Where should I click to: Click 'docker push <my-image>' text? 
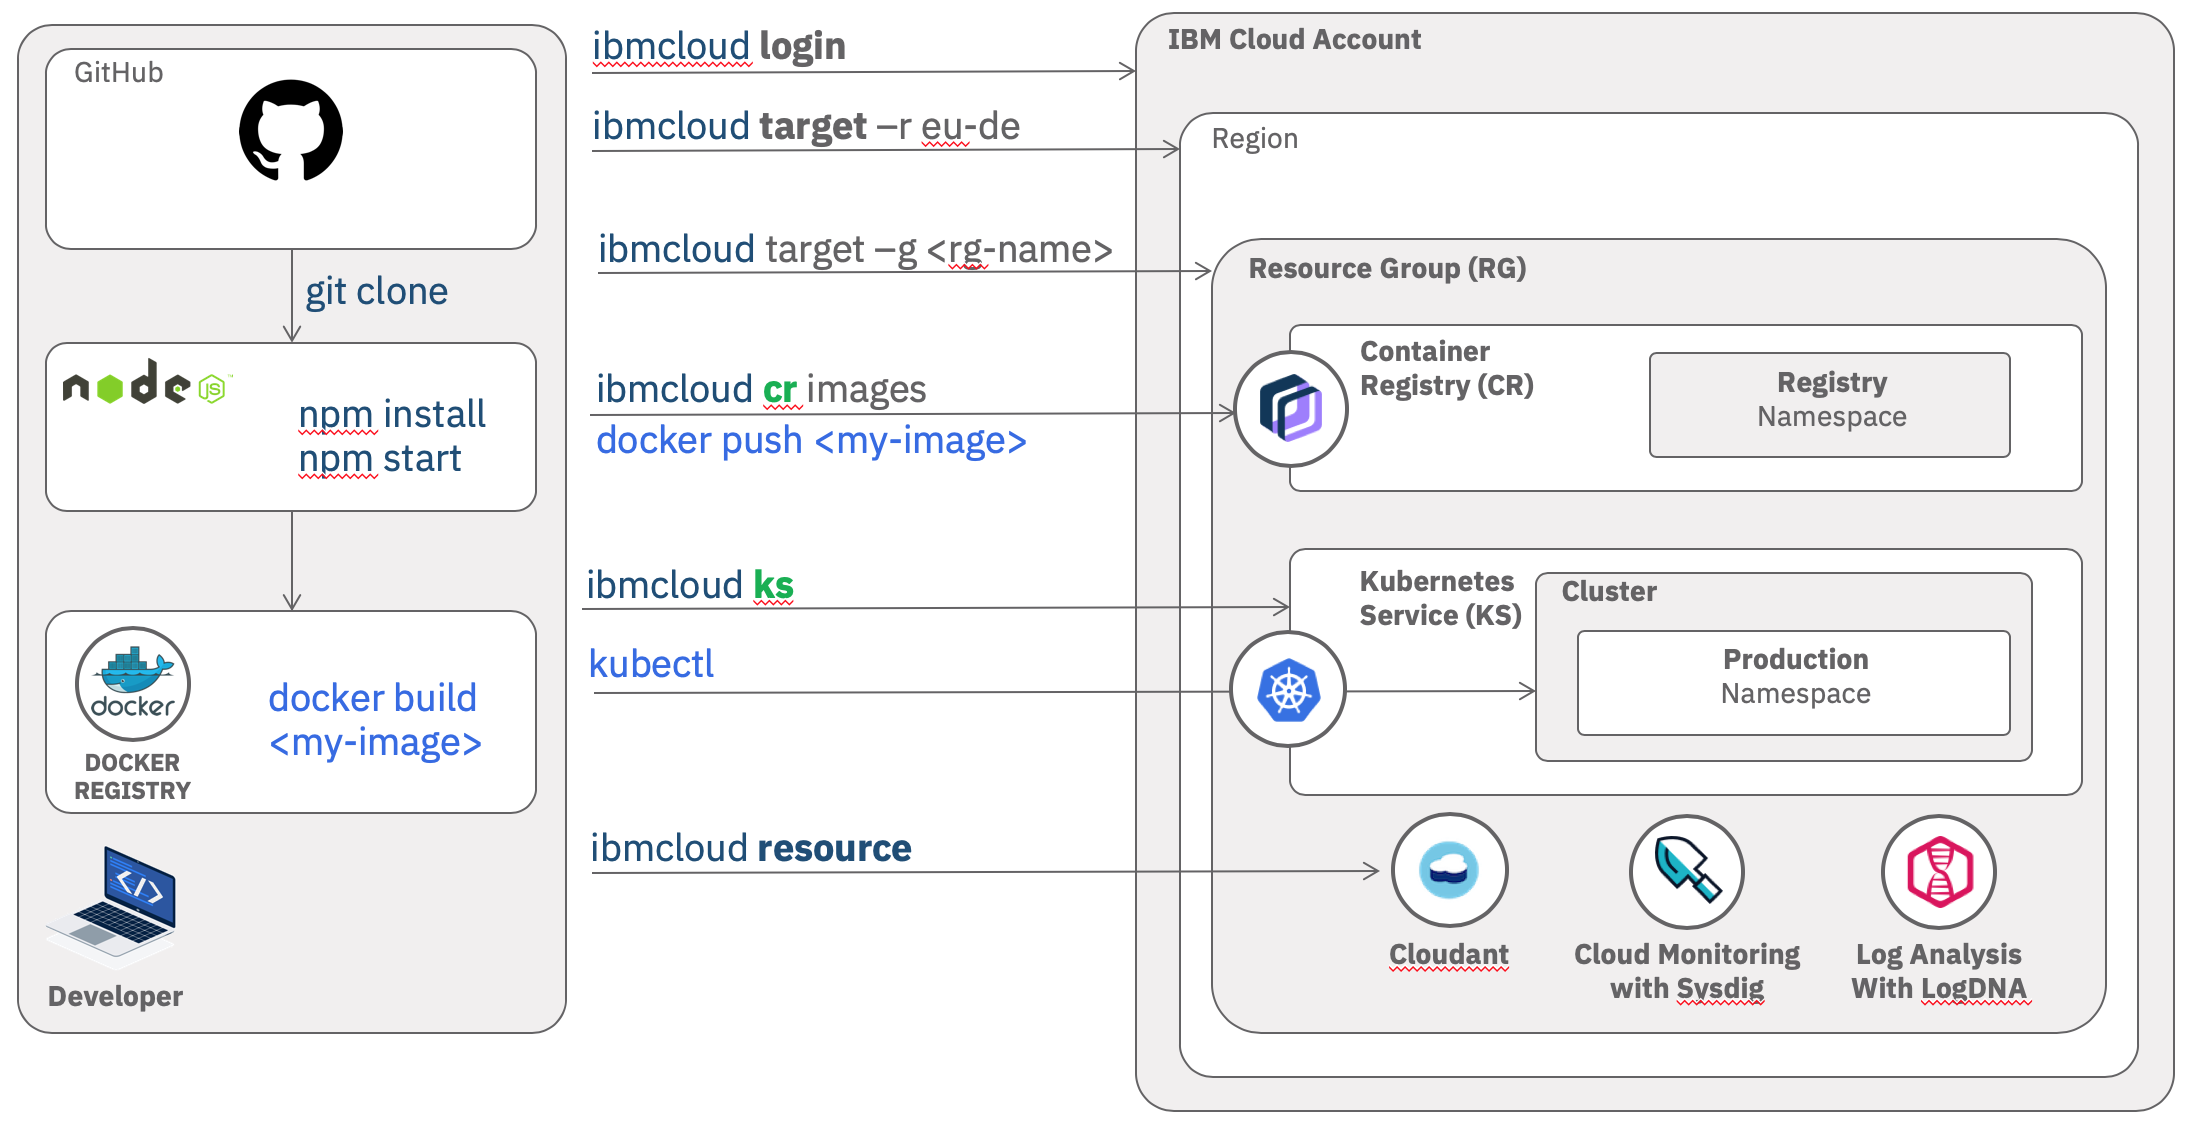click(811, 440)
